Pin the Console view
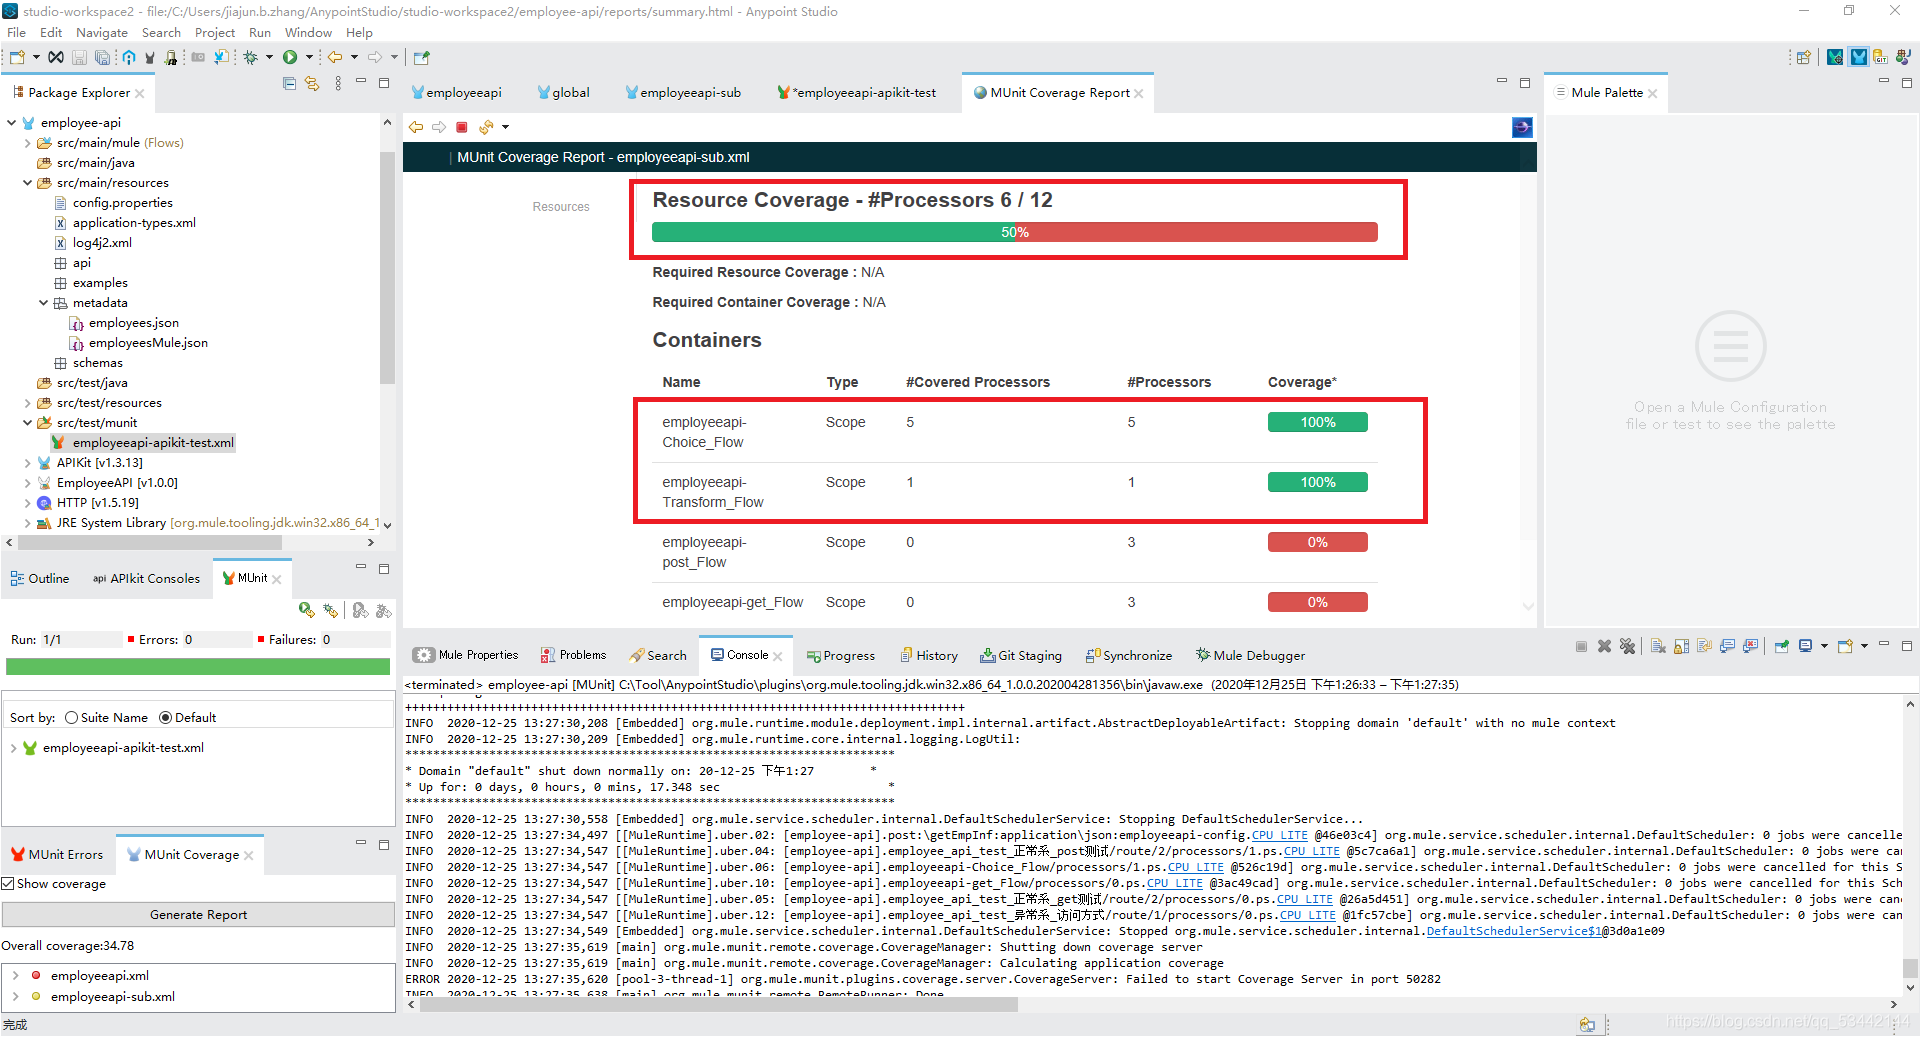Image resolution: width=1920 pixels, height=1040 pixels. coord(1782,646)
